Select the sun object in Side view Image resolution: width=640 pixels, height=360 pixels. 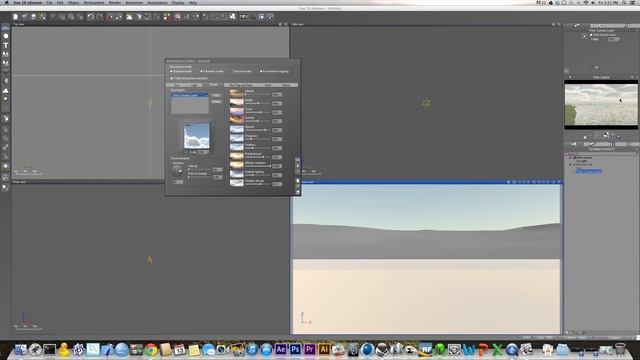pyautogui.click(x=426, y=103)
